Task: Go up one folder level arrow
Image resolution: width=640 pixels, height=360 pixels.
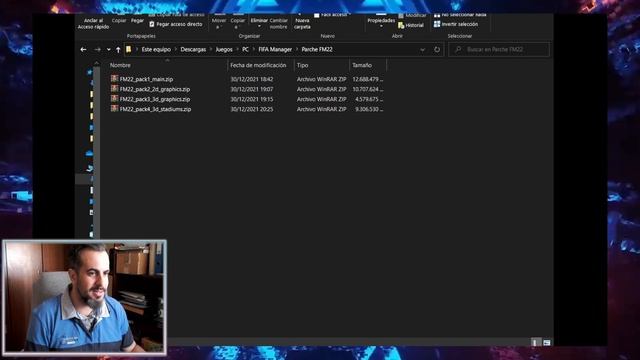Action: click(x=118, y=49)
